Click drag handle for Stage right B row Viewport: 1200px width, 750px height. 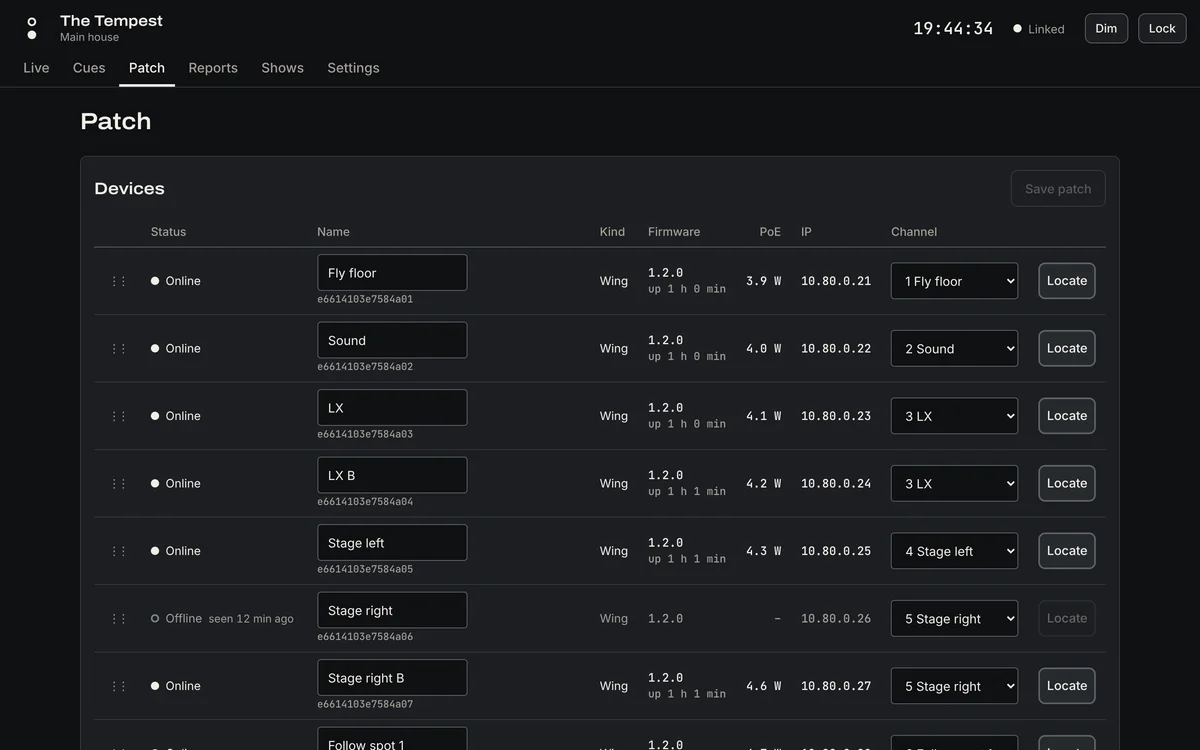coord(119,686)
